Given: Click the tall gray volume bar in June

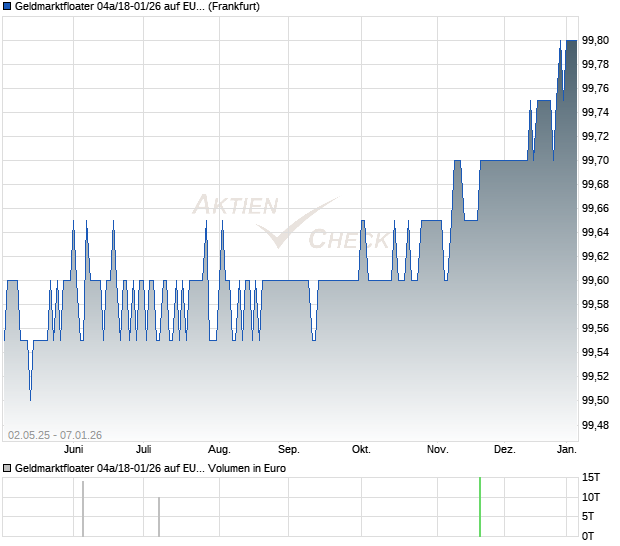Looking at the screenshot, I should tap(83, 509).
